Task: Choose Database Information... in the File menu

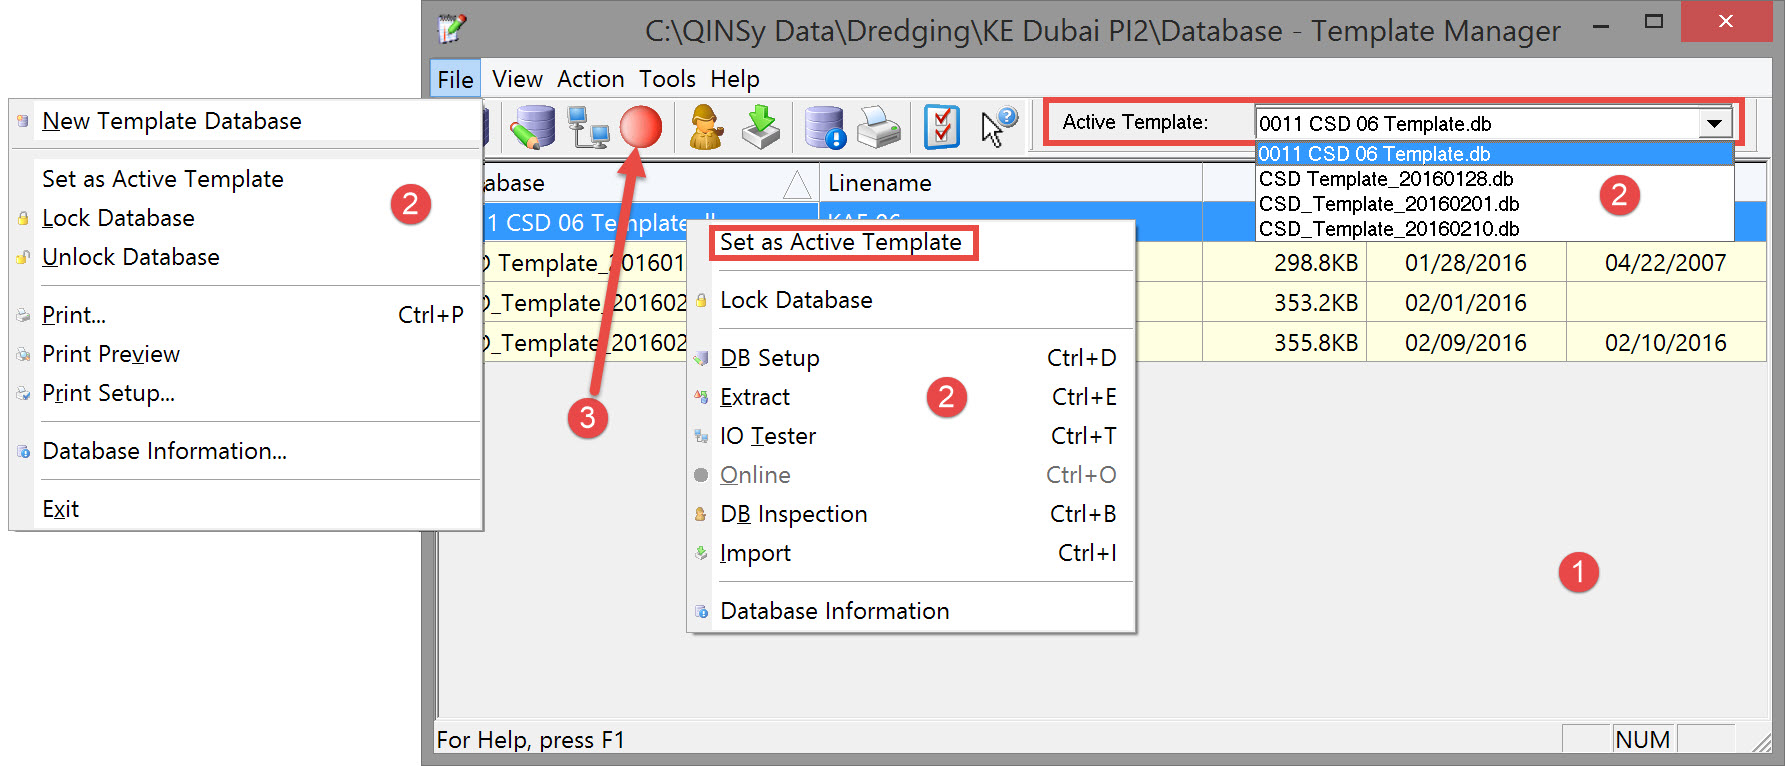Action: tap(246, 451)
